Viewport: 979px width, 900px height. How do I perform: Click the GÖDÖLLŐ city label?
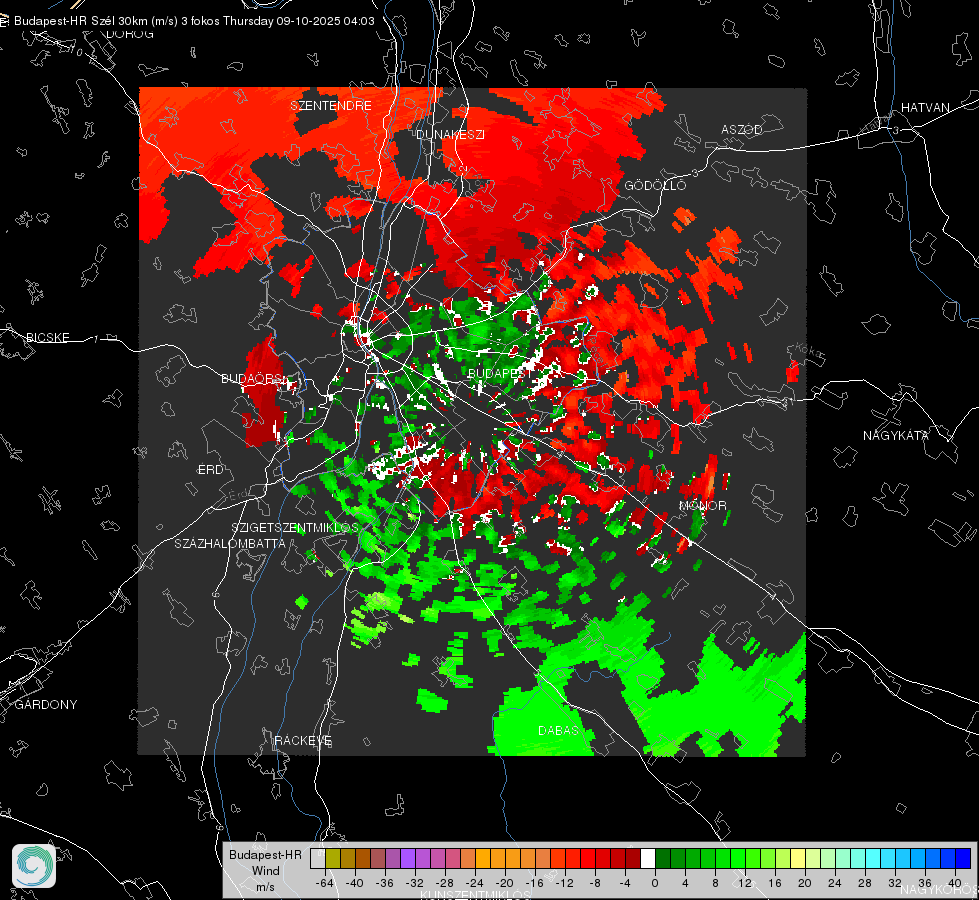(655, 185)
